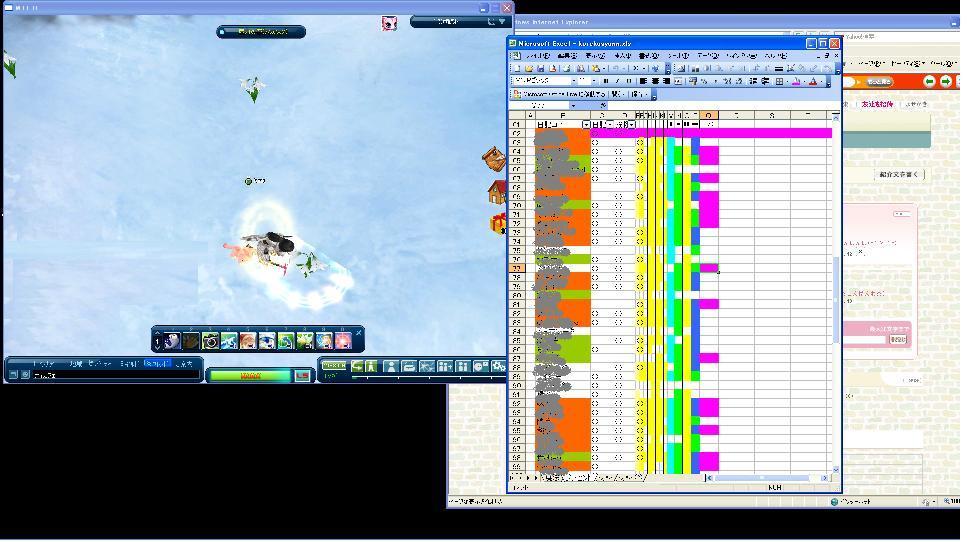Open the Data menu in Excel
Screen dimensions: 967x542
pyautogui.click(x=707, y=55)
